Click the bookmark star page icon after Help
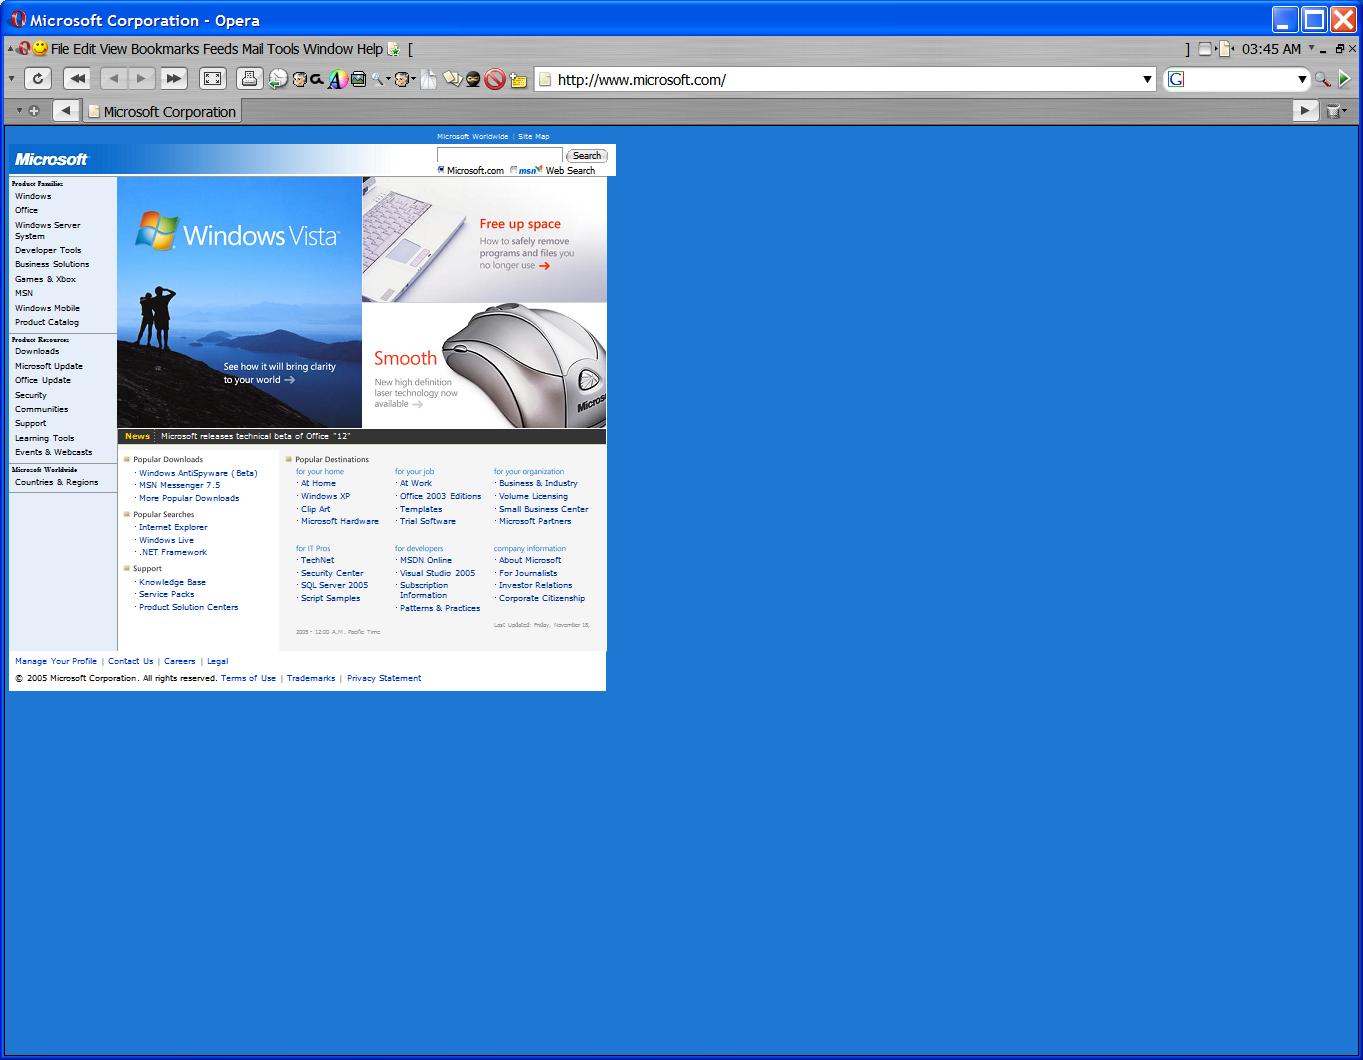 pyautogui.click(x=394, y=49)
